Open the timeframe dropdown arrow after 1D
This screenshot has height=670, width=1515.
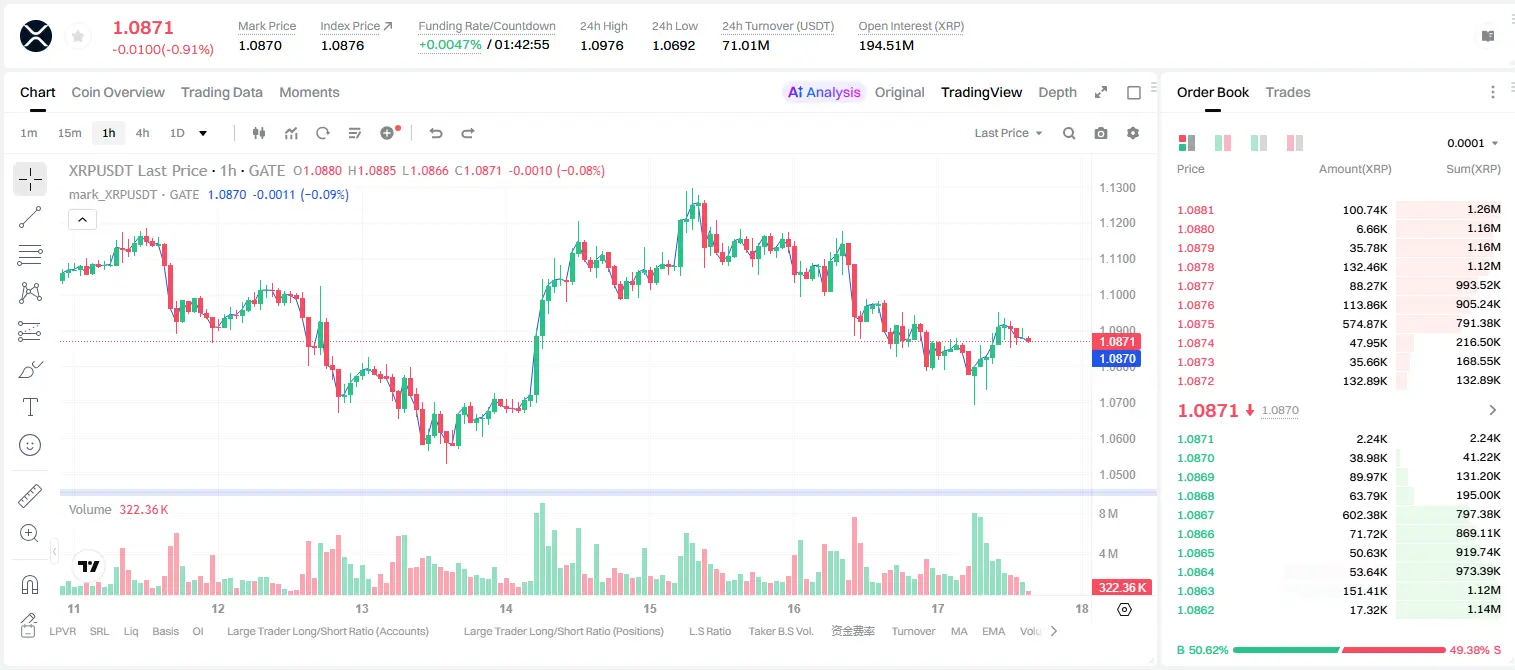coord(203,133)
